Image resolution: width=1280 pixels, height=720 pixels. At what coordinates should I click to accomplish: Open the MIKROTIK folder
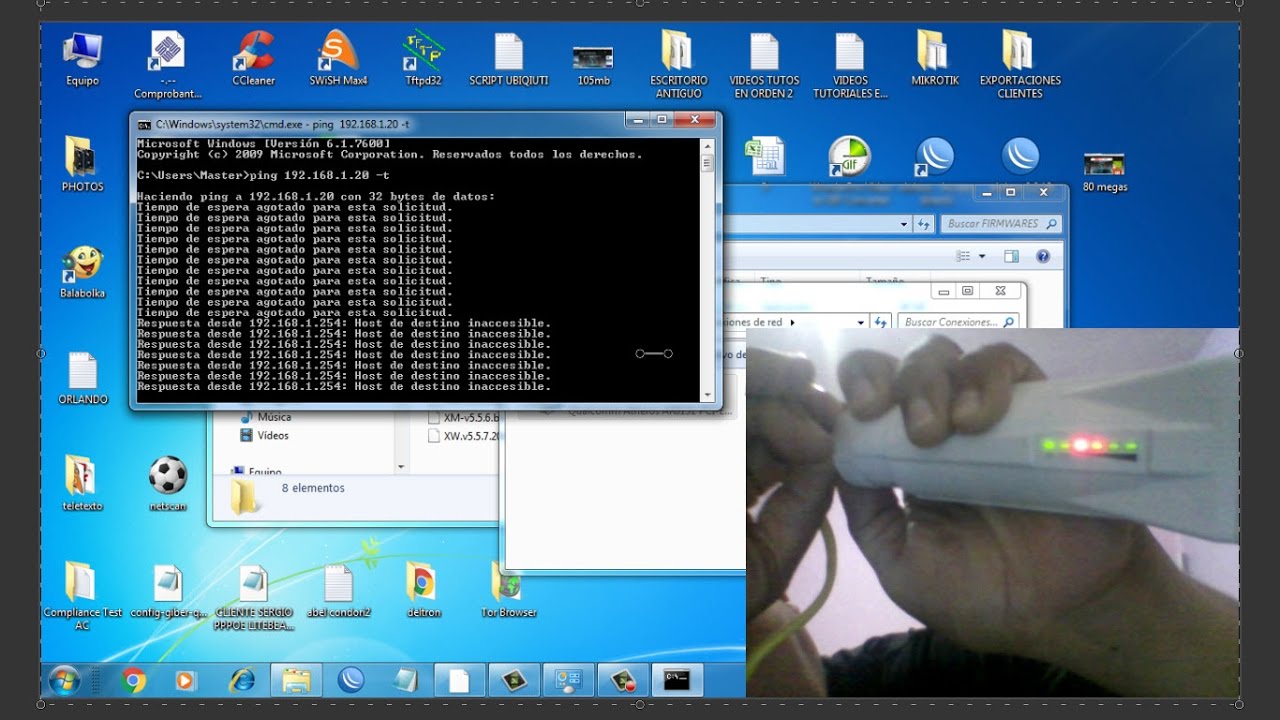(934, 58)
